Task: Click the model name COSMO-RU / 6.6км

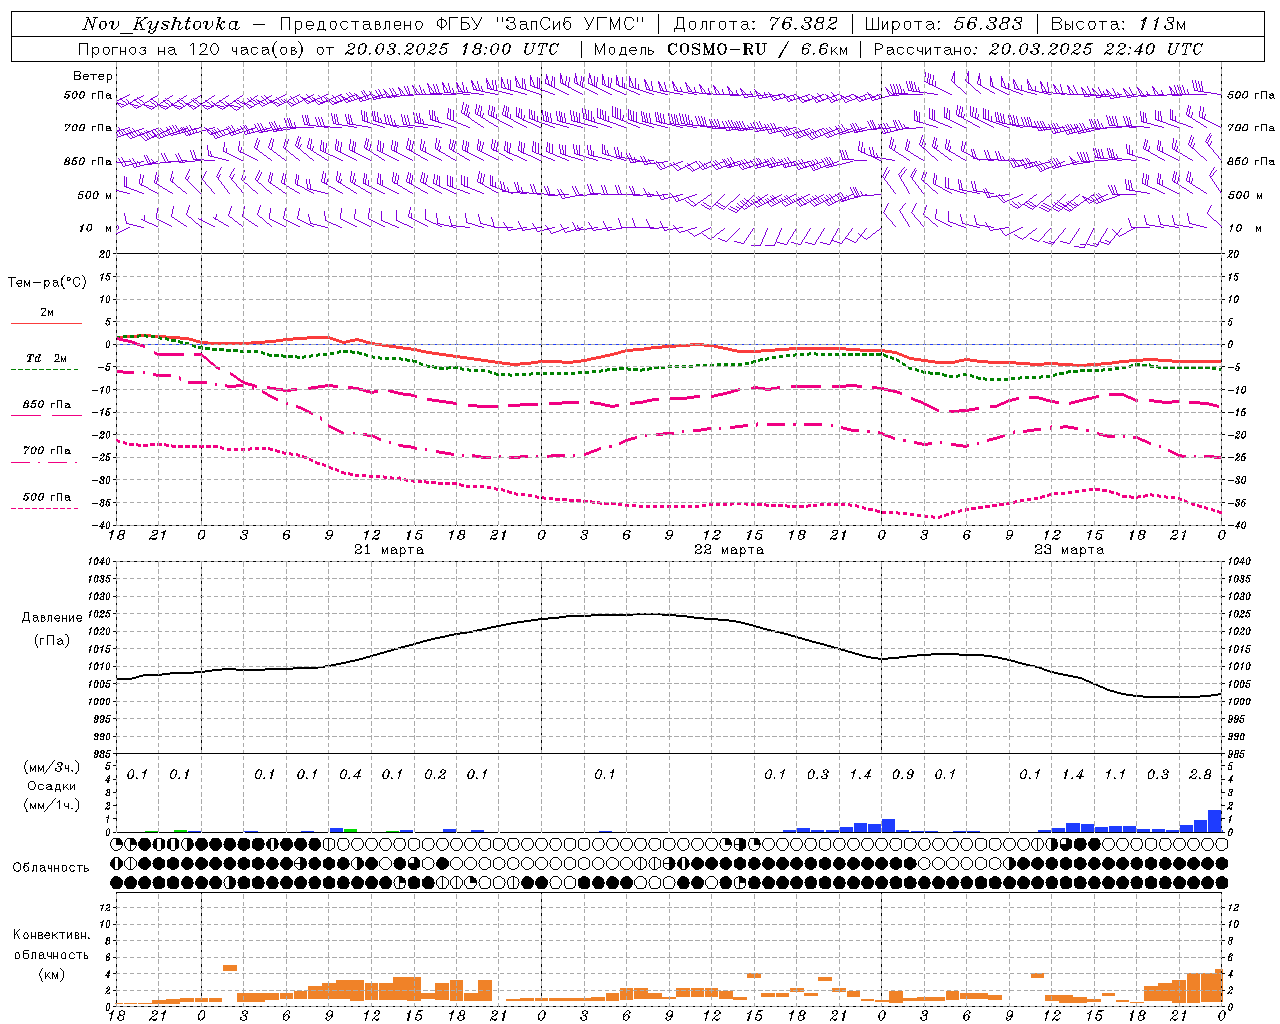Action: [758, 49]
